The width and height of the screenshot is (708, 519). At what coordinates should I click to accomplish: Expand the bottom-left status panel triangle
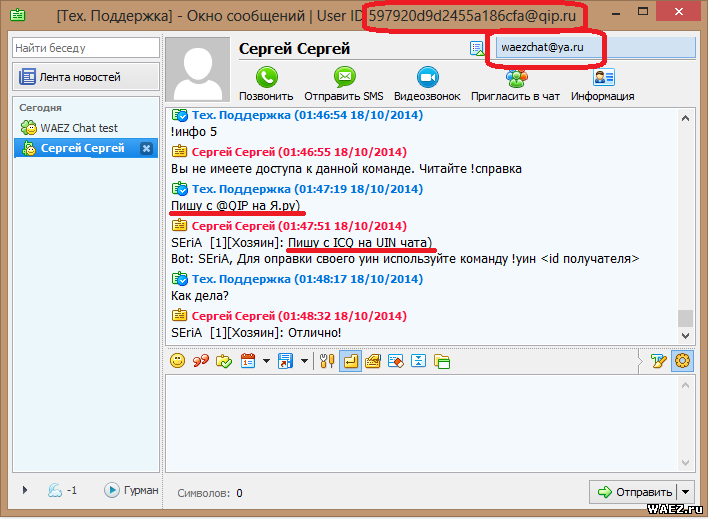[x=25, y=490]
